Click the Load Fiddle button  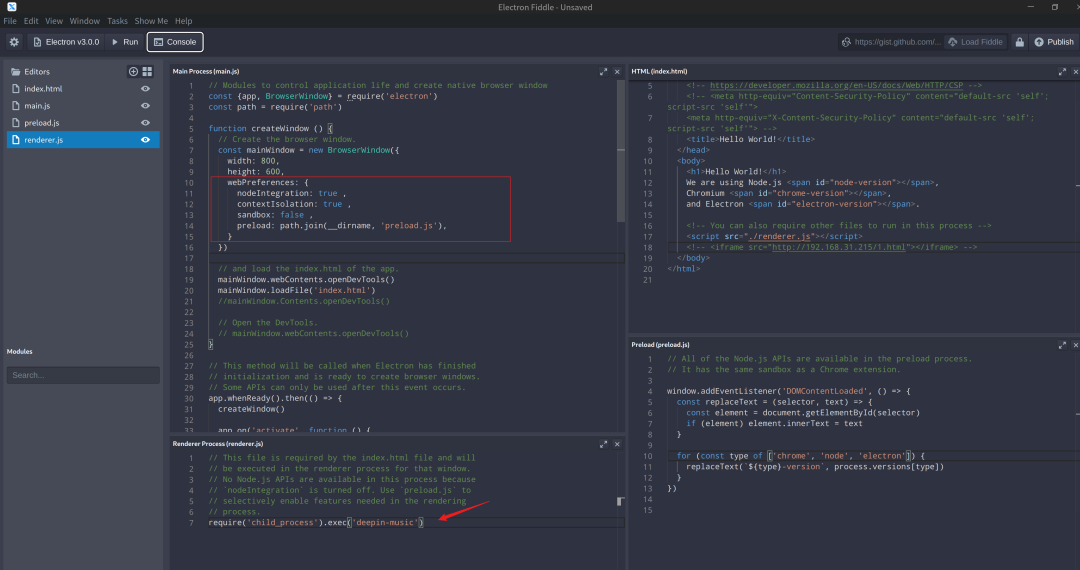coord(975,42)
